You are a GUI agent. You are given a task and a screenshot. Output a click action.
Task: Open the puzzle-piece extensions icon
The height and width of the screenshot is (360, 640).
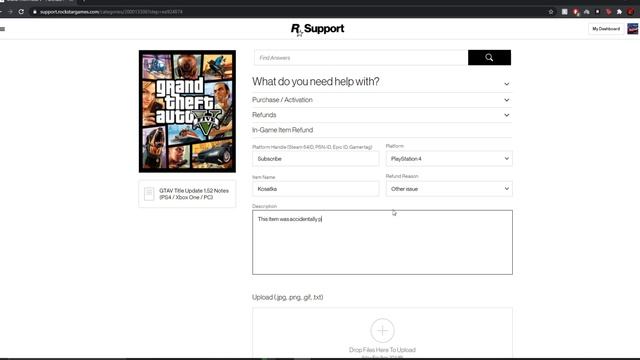pyautogui.click(x=619, y=12)
